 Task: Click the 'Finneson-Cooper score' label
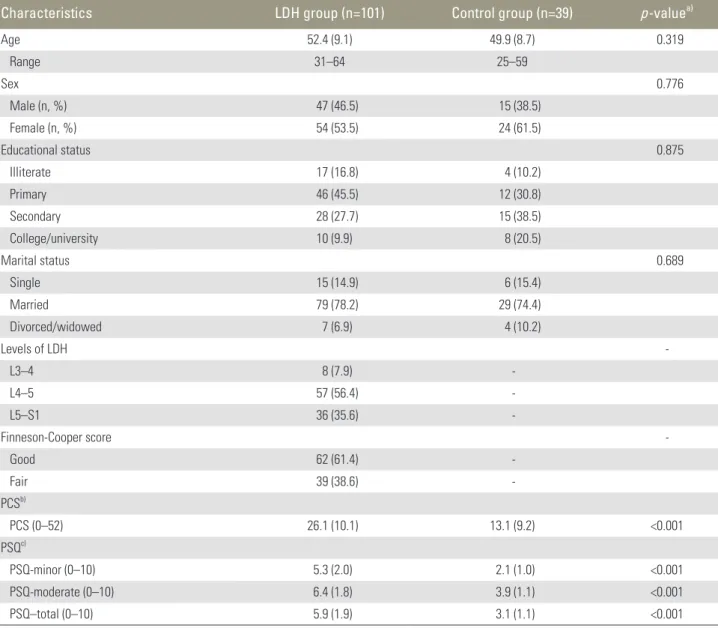click(56, 437)
